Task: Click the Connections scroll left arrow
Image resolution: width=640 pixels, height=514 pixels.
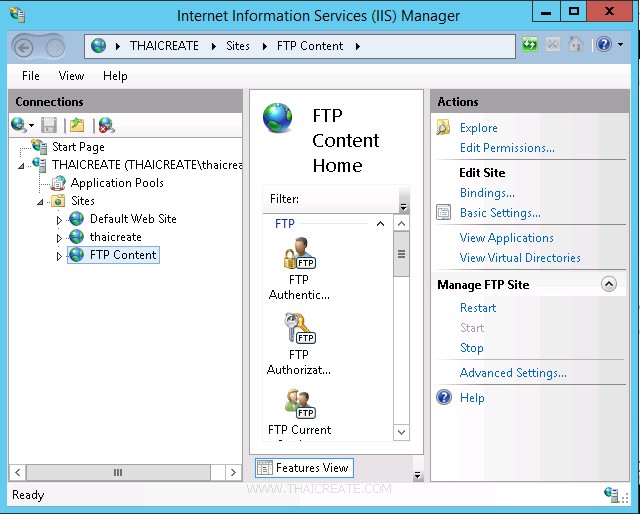Action: pos(18,472)
